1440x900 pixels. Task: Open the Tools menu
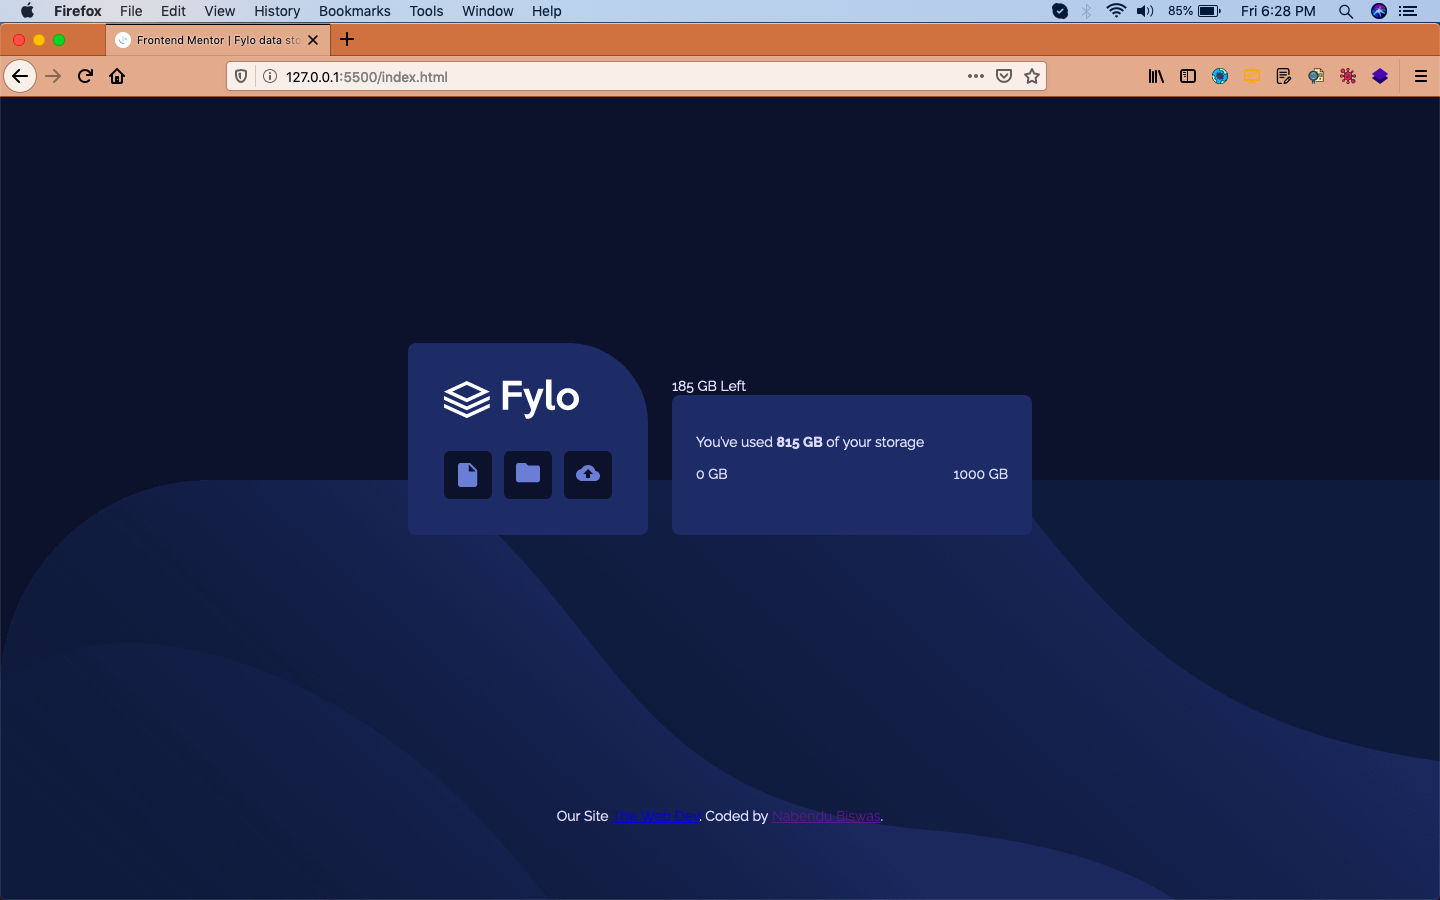426,11
